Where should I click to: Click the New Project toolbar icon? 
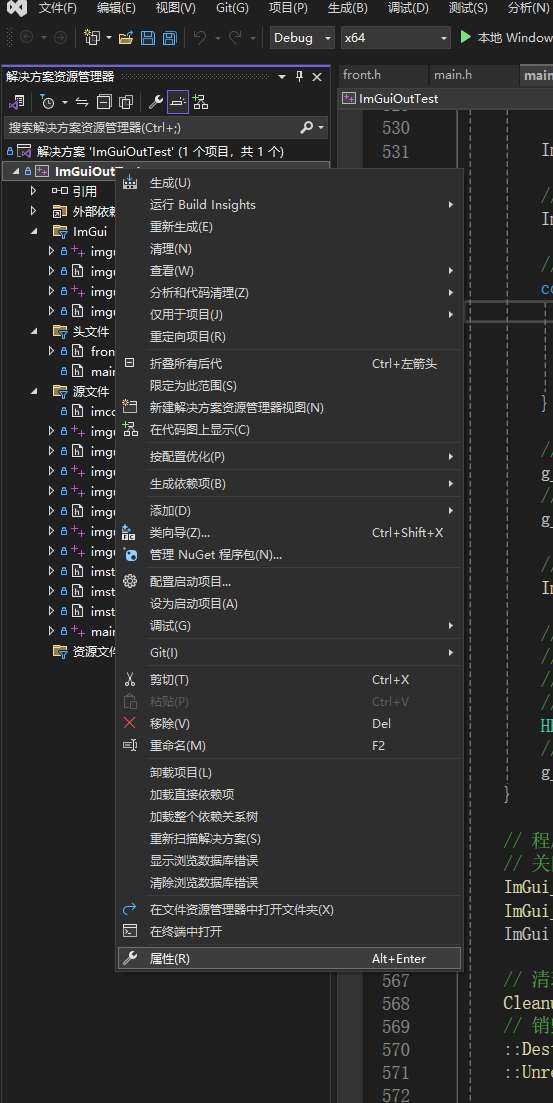point(91,37)
